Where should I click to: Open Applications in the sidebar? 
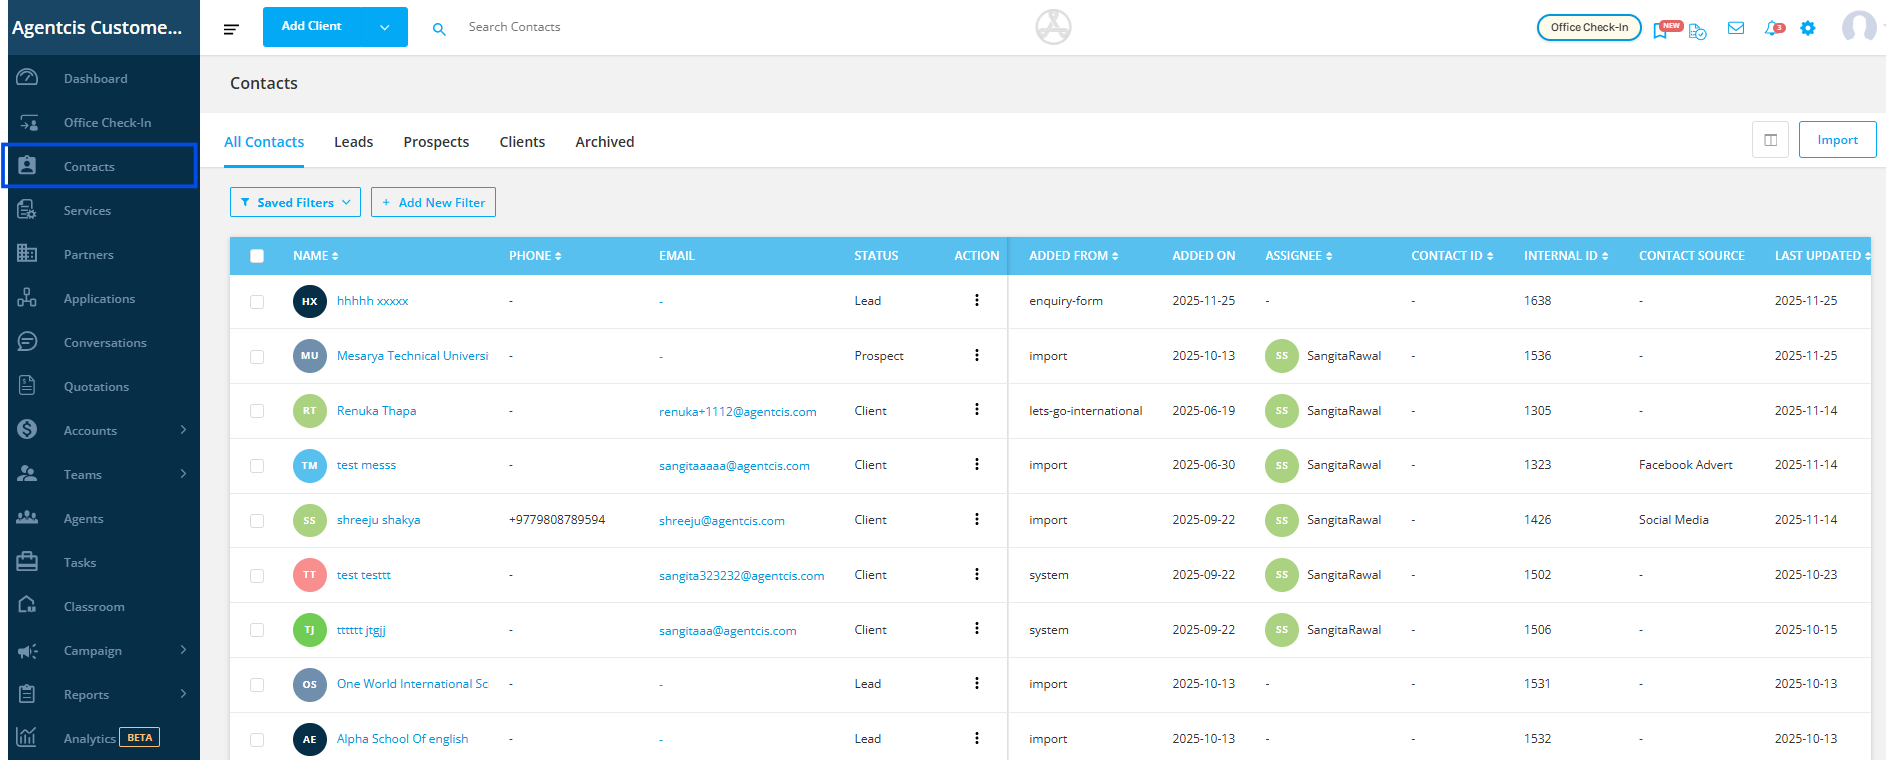(100, 299)
